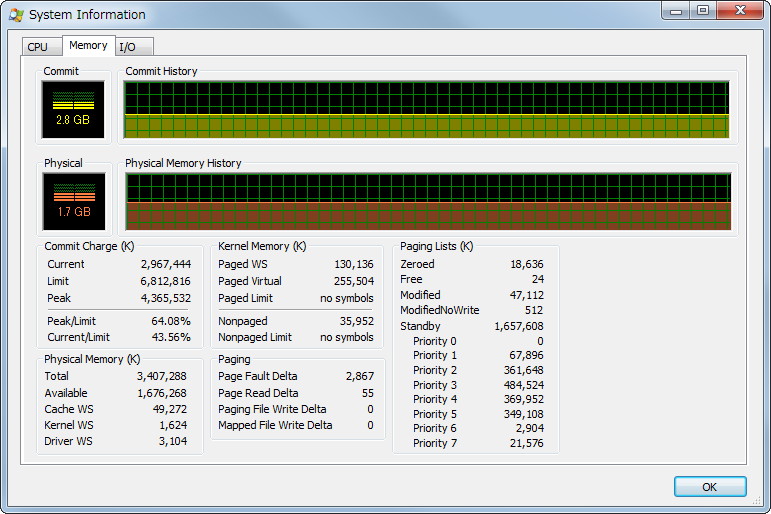Click the System Information title bar icon
The width and height of the screenshot is (771, 514).
pyautogui.click(x=16, y=15)
